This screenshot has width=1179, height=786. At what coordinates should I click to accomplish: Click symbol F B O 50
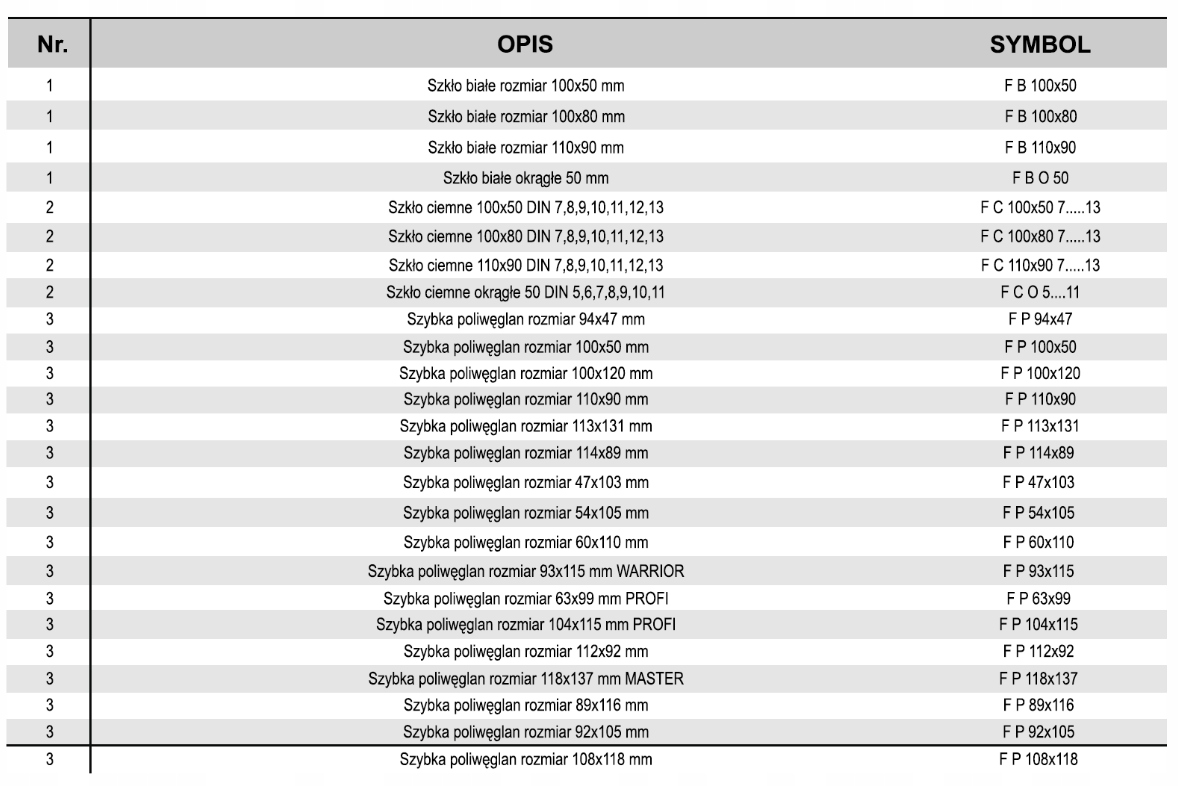click(1040, 179)
